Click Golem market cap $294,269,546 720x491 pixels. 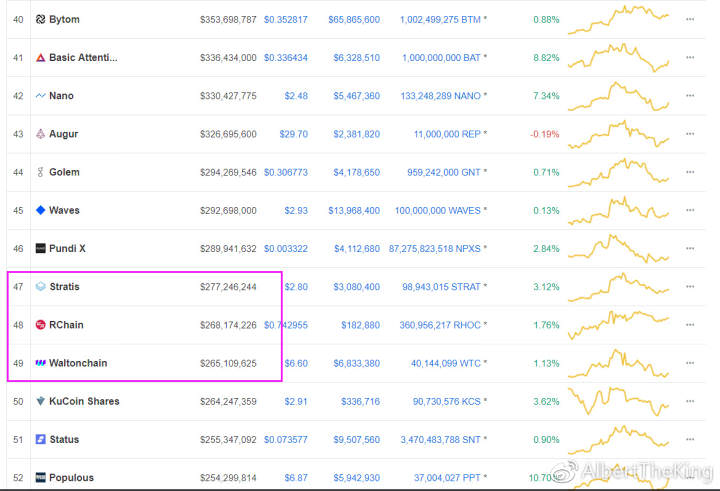tap(228, 172)
